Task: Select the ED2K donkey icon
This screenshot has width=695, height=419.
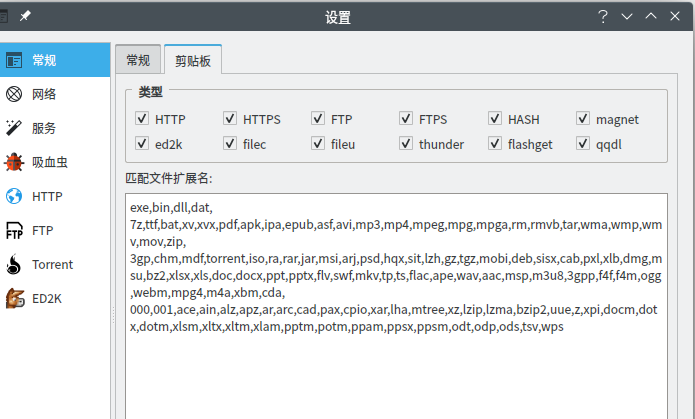Action: coord(14,299)
